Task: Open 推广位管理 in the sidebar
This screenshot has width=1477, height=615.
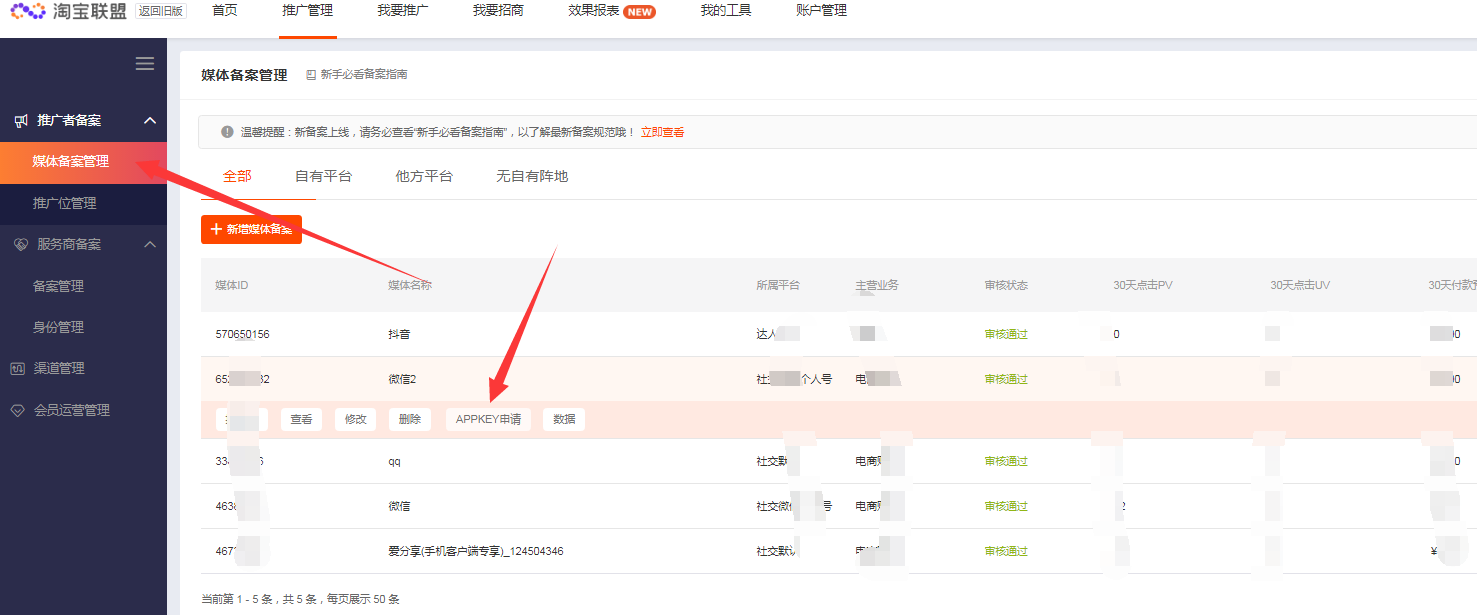Action: pos(65,204)
